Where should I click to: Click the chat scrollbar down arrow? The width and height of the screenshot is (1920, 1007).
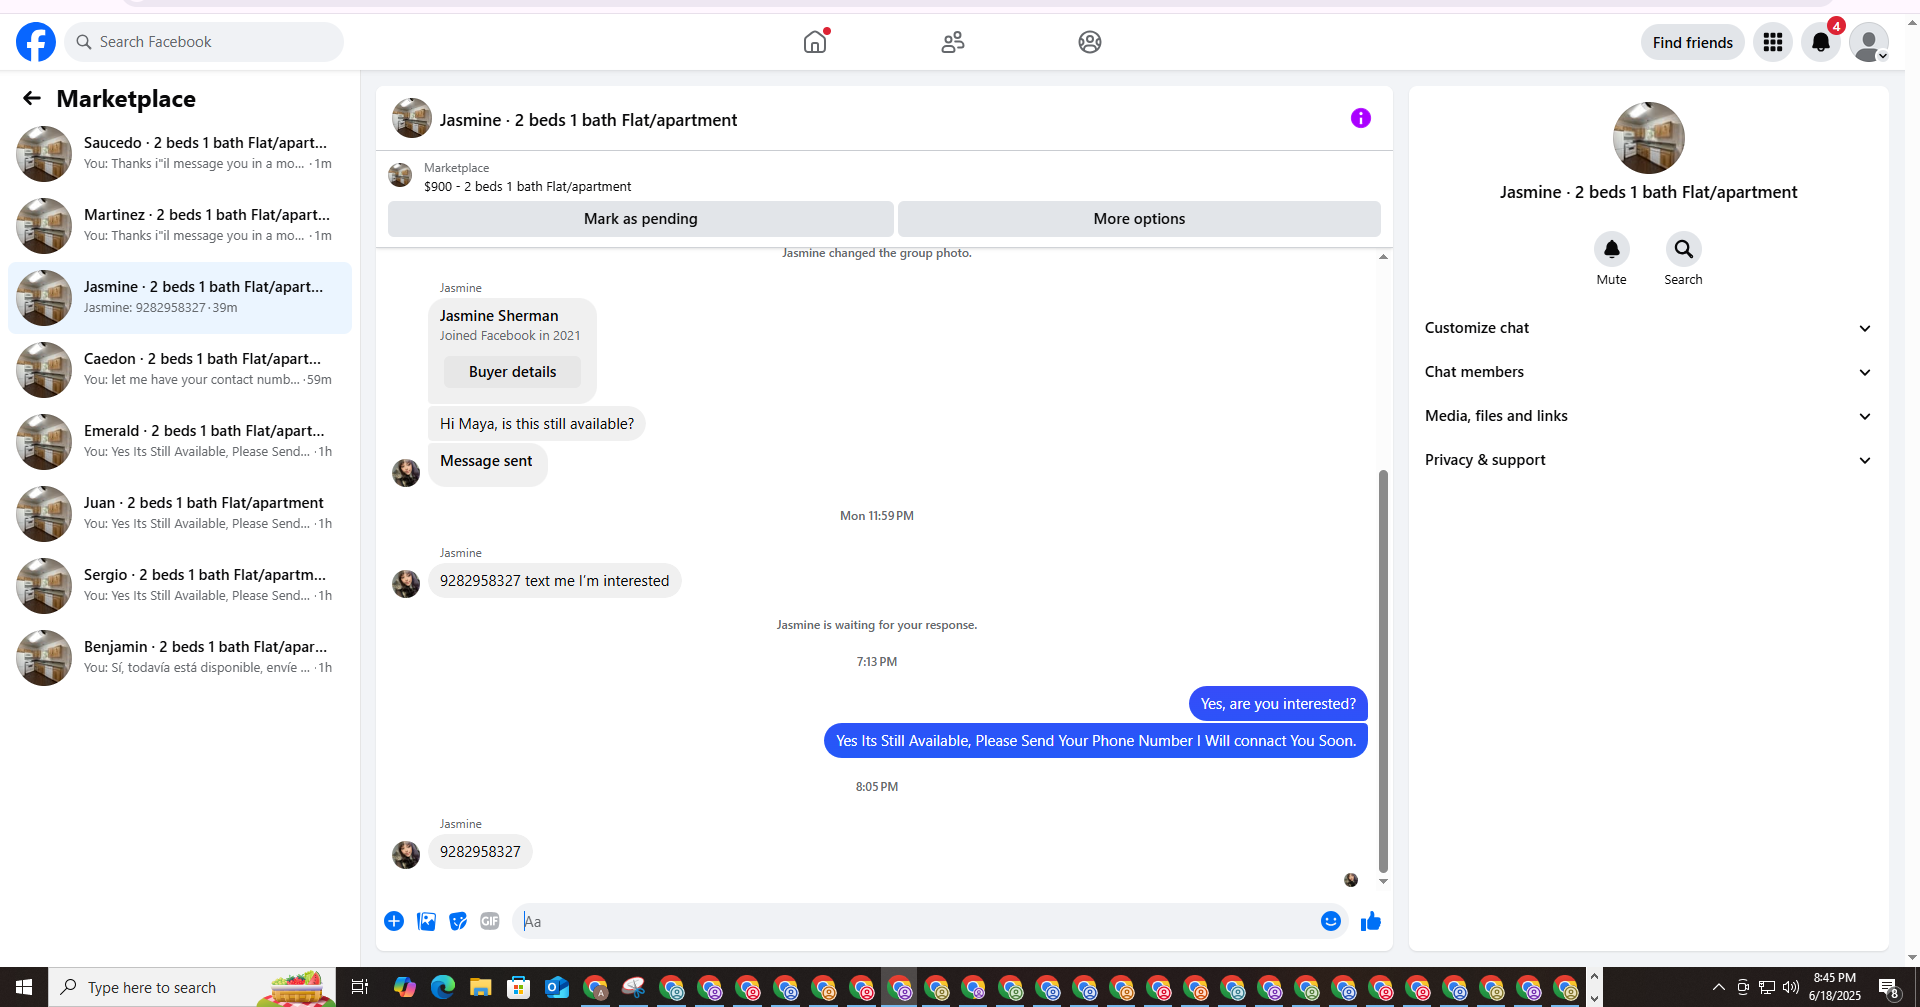pyautogui.click(x=1383, y=881)
